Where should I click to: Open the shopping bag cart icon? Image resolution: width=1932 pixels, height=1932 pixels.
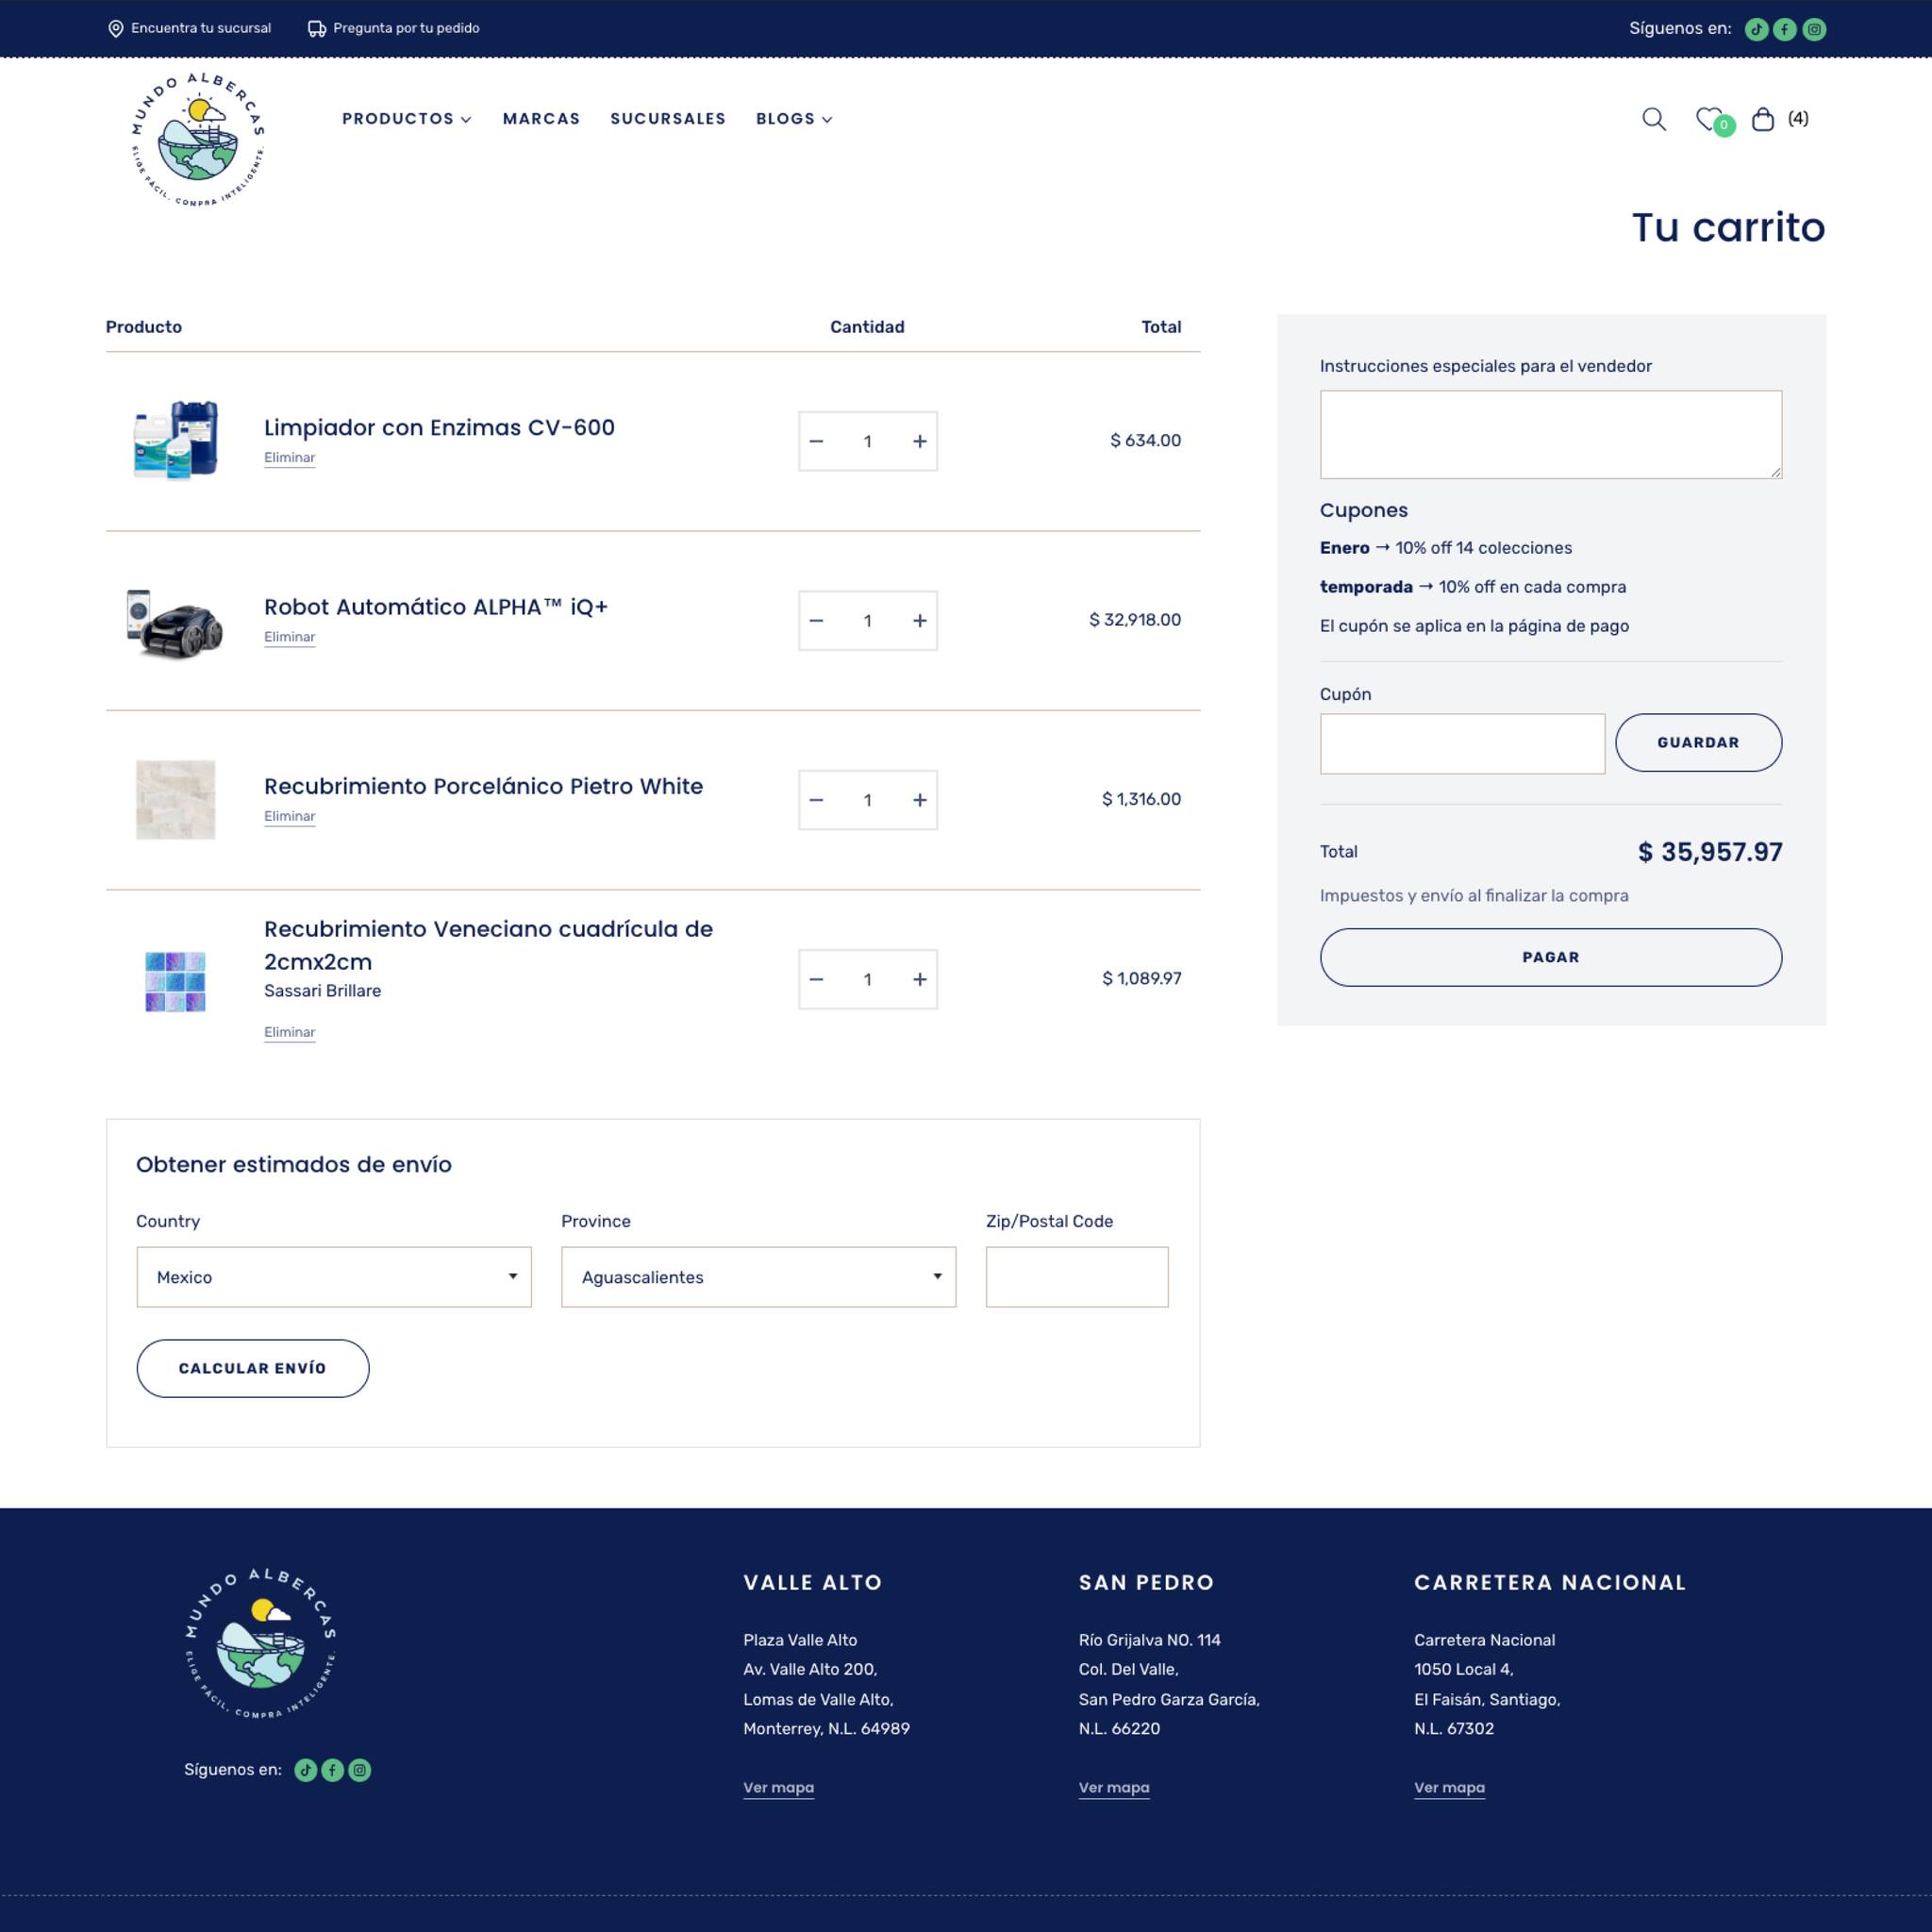[1763, 119]
